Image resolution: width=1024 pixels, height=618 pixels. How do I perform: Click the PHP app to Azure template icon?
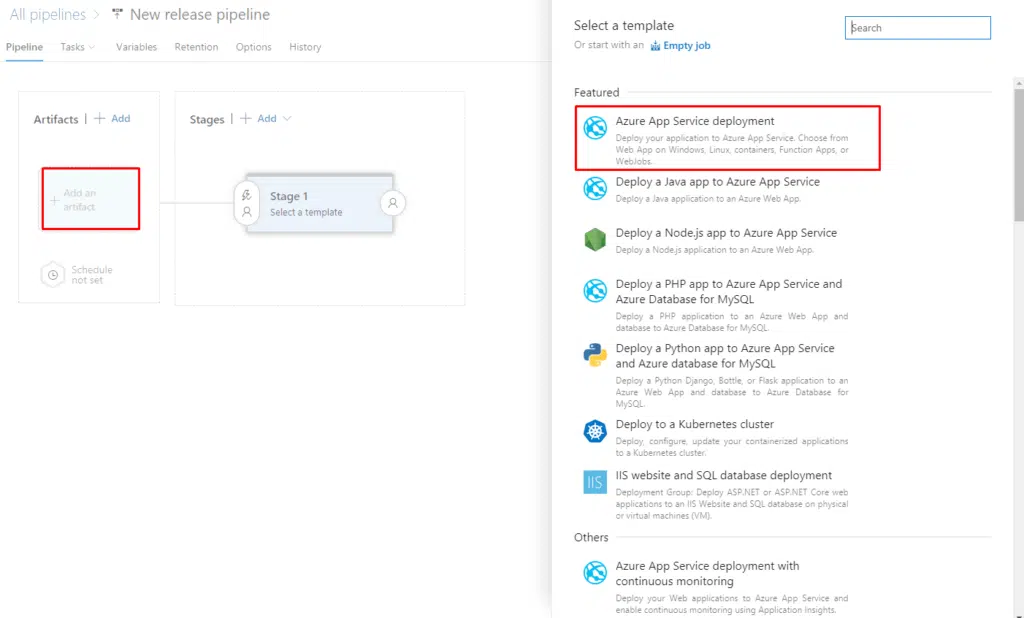pos(595,291)
